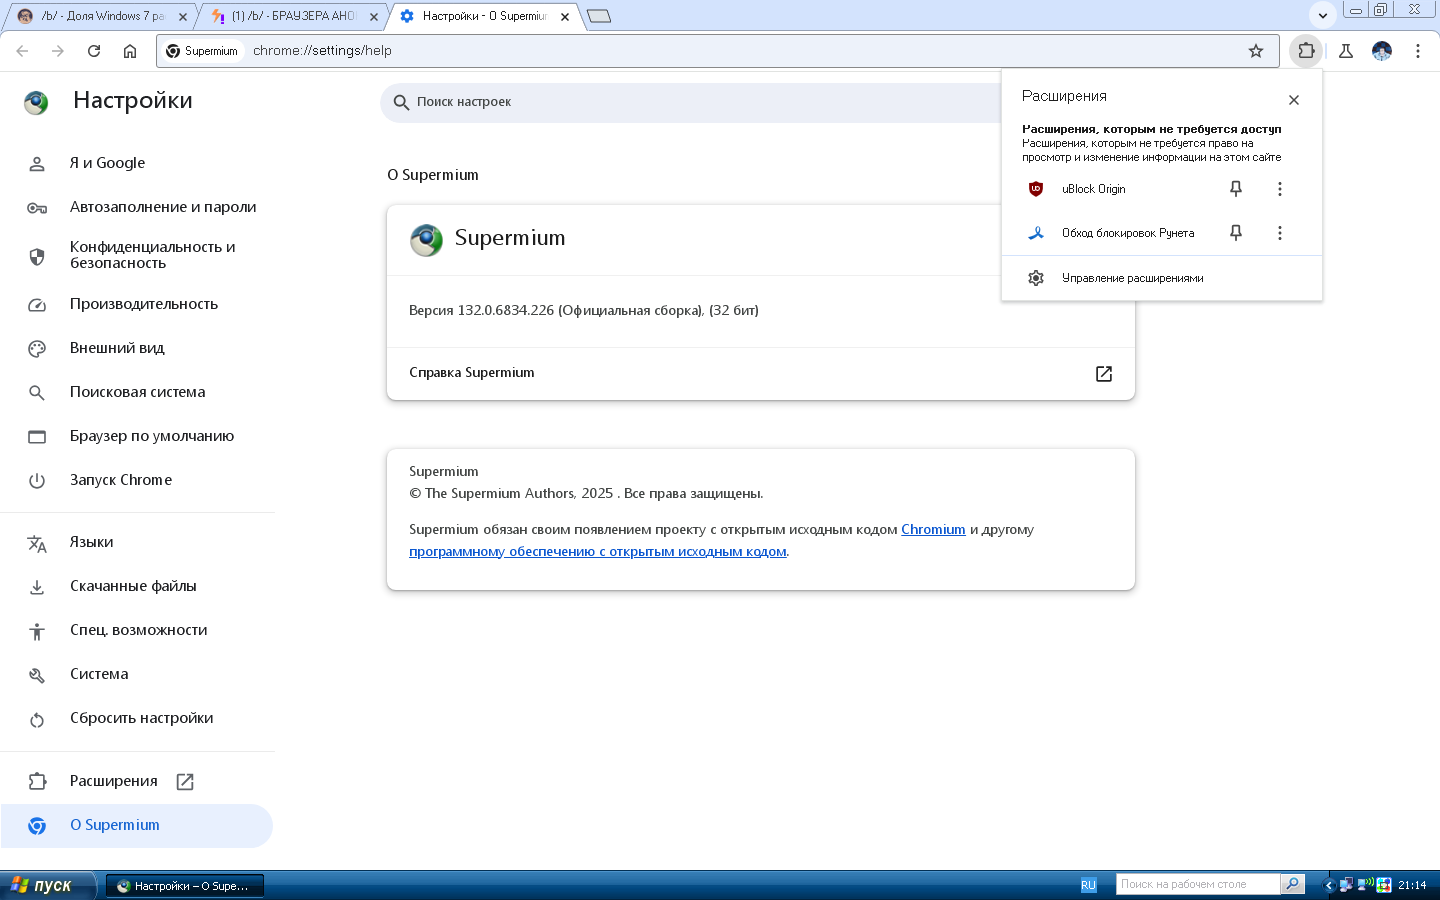Bookmark this page with the star icon

point(1256,51)
